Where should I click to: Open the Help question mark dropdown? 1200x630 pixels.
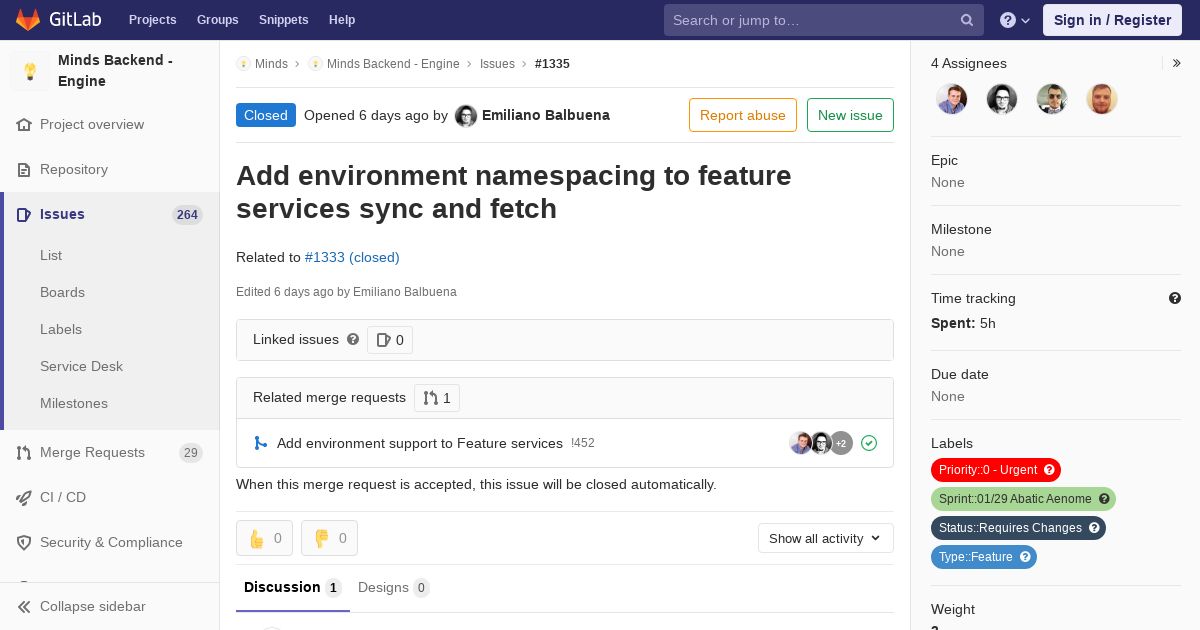click(x=1014, y=20)
